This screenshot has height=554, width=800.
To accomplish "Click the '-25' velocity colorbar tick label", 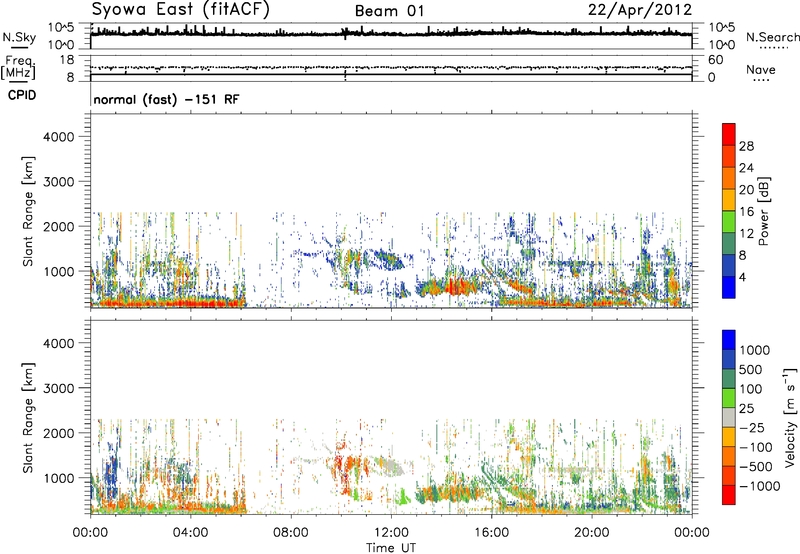I will click(x=752, y=428).
